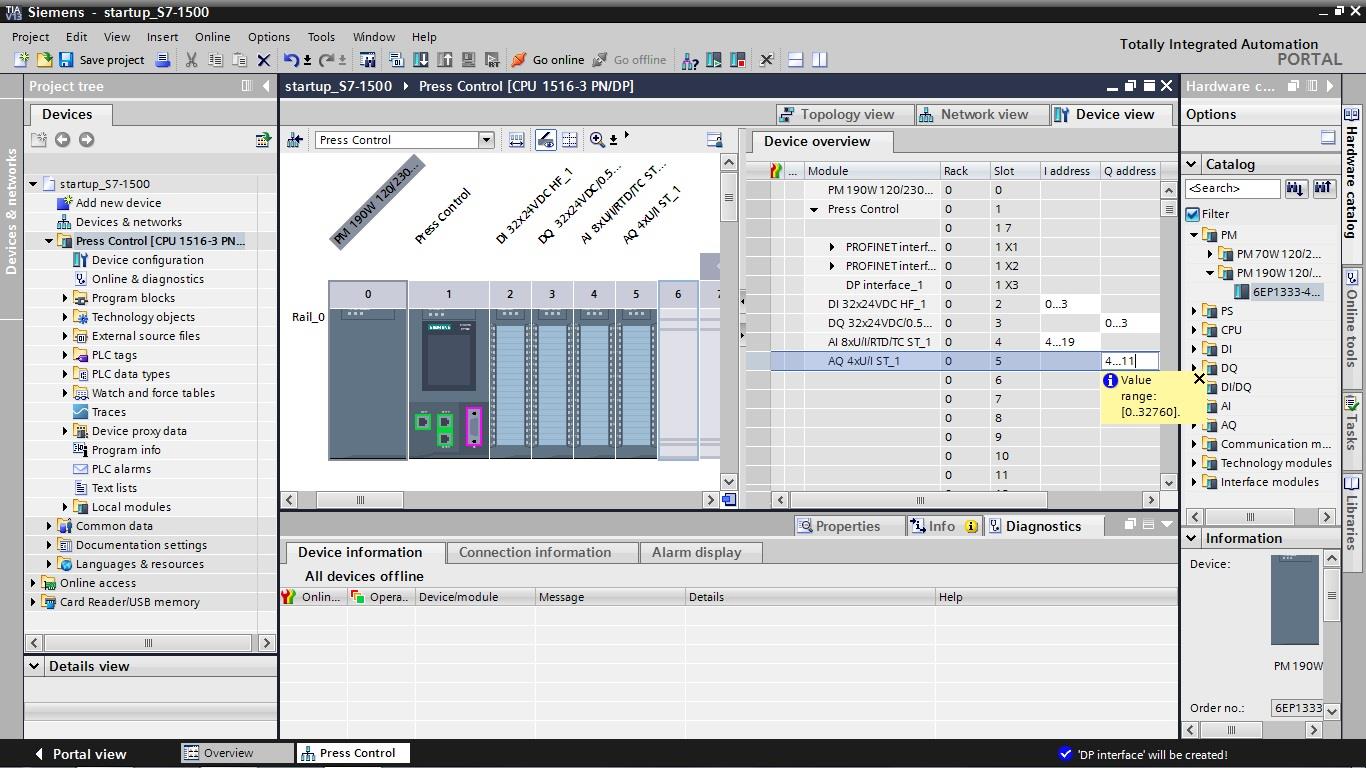Expand the PLC tags node

coord(65,355)
